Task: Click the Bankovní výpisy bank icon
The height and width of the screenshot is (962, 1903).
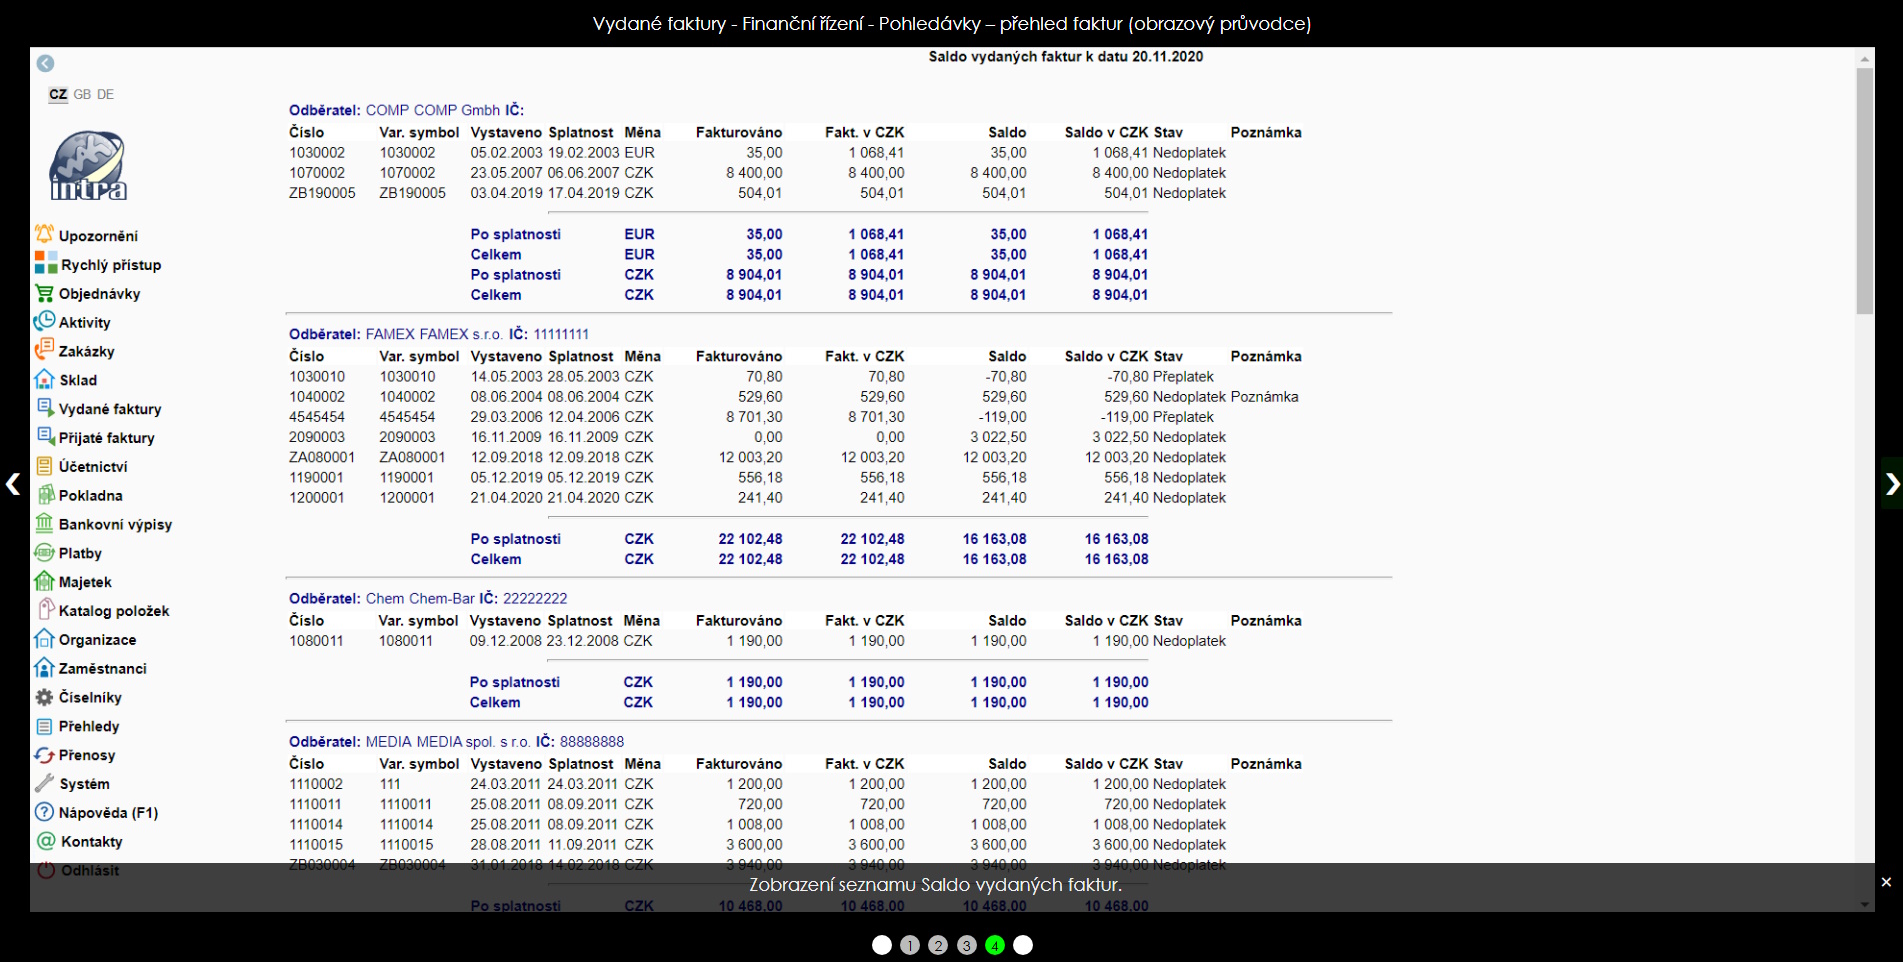Action: pyautogui.click(x=44, y=523)
